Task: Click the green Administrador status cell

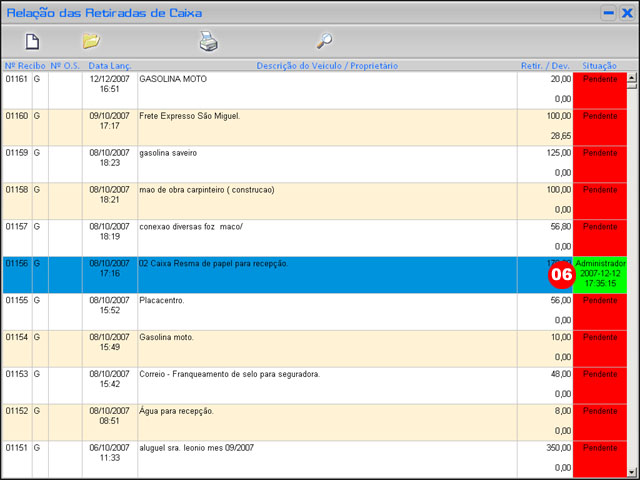Action: [600, 274]
